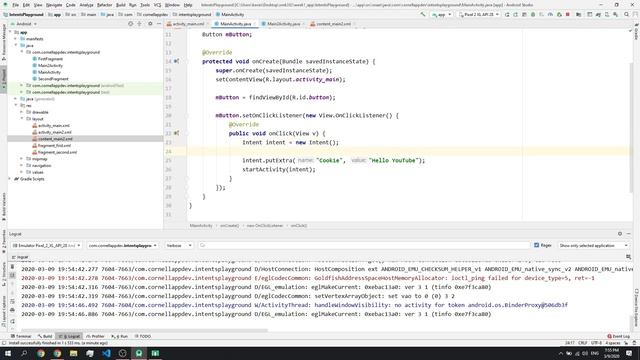The height and width of the screenshot is (360, 640).
Task: Click the Debug app bug icon
Action: 533,14
